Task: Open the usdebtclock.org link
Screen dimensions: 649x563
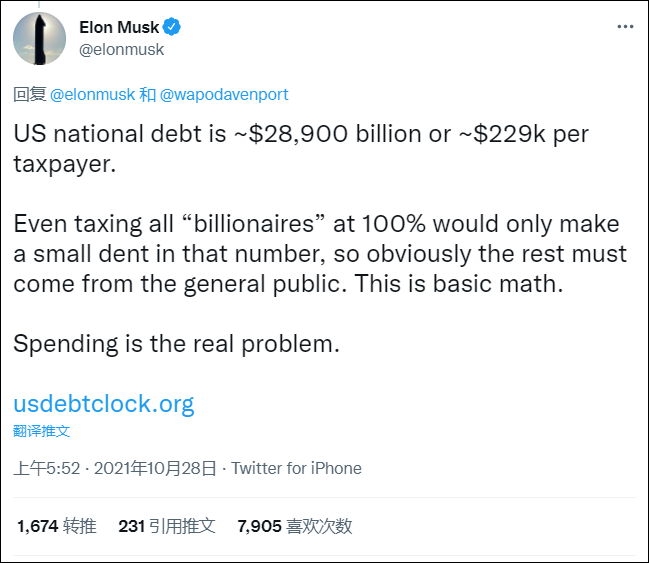Action: click(x=104, y=404)
